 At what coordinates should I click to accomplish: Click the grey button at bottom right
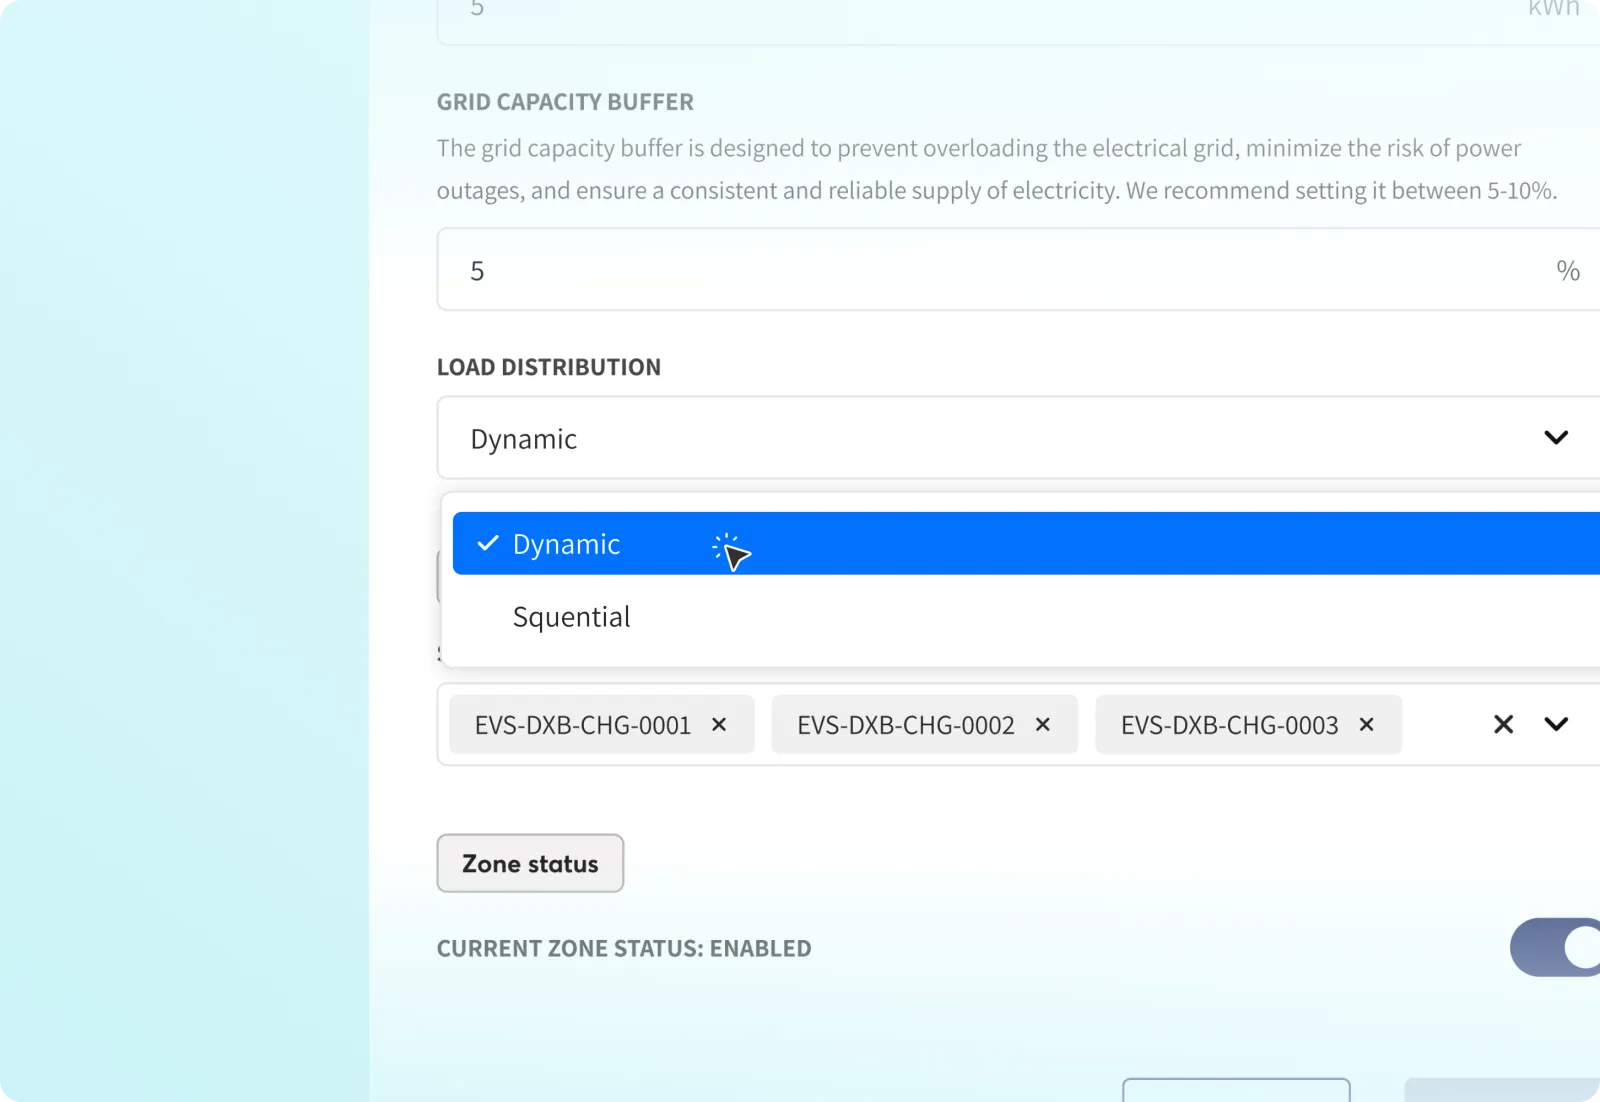coord(1500,1090)
